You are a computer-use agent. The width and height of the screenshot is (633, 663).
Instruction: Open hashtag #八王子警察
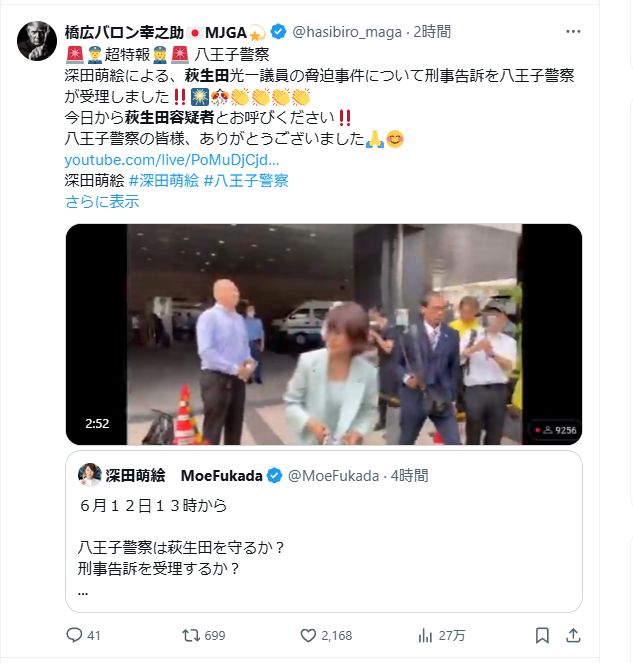246,181
